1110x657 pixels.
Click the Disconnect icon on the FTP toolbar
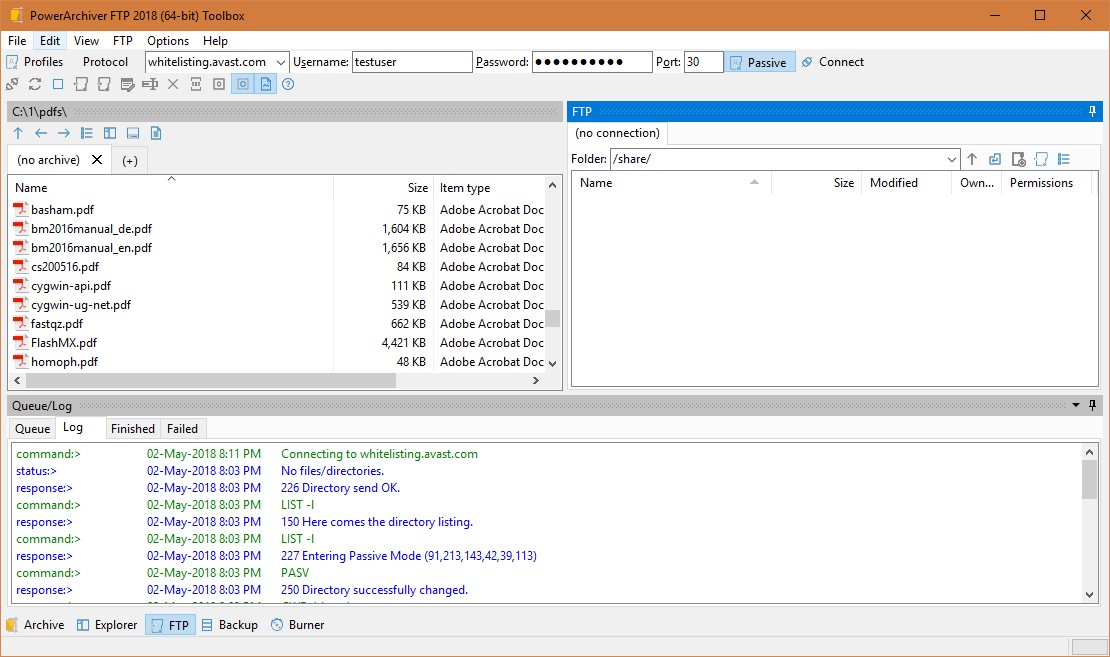pos(12,84)
